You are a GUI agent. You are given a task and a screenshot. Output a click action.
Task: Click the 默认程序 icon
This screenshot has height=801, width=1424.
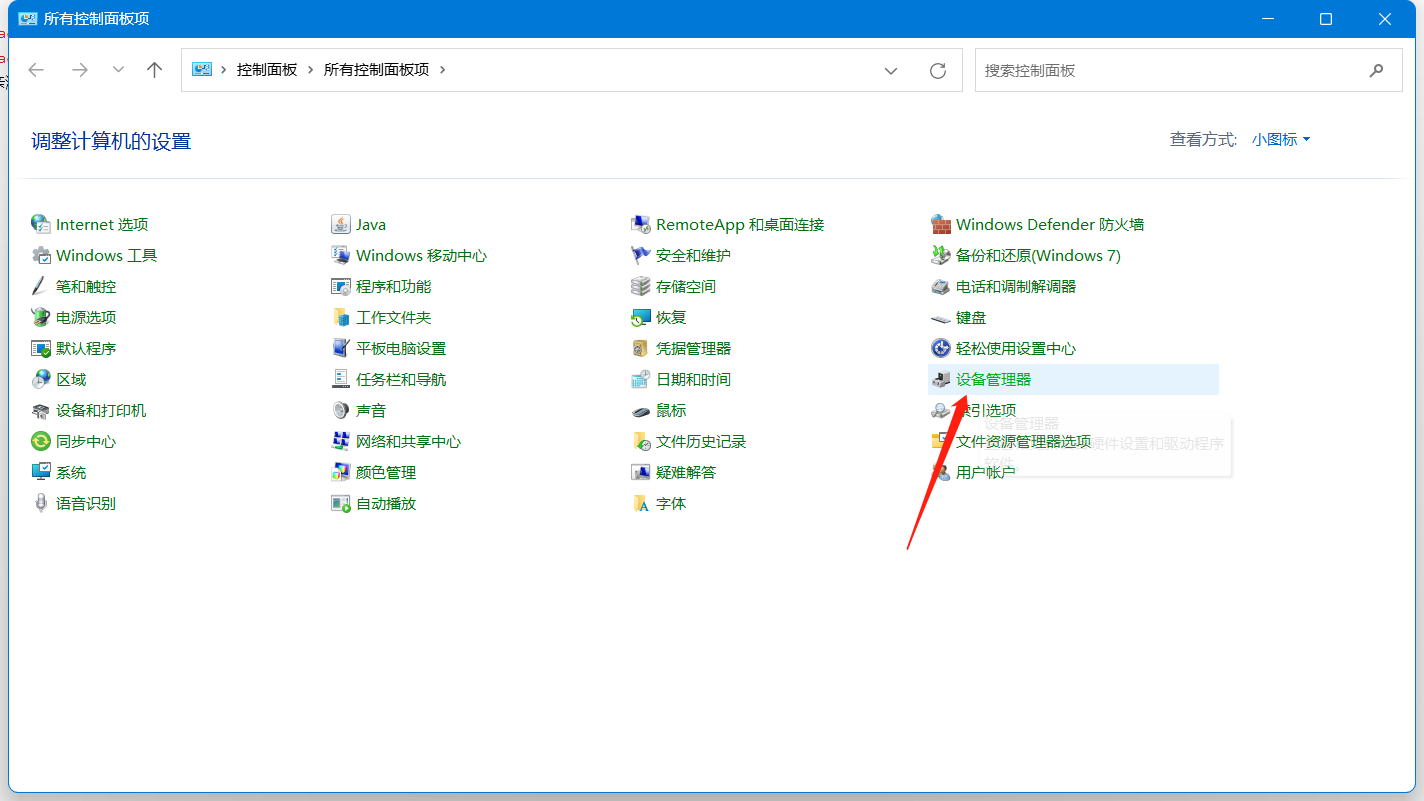click(x=40, y=348)
